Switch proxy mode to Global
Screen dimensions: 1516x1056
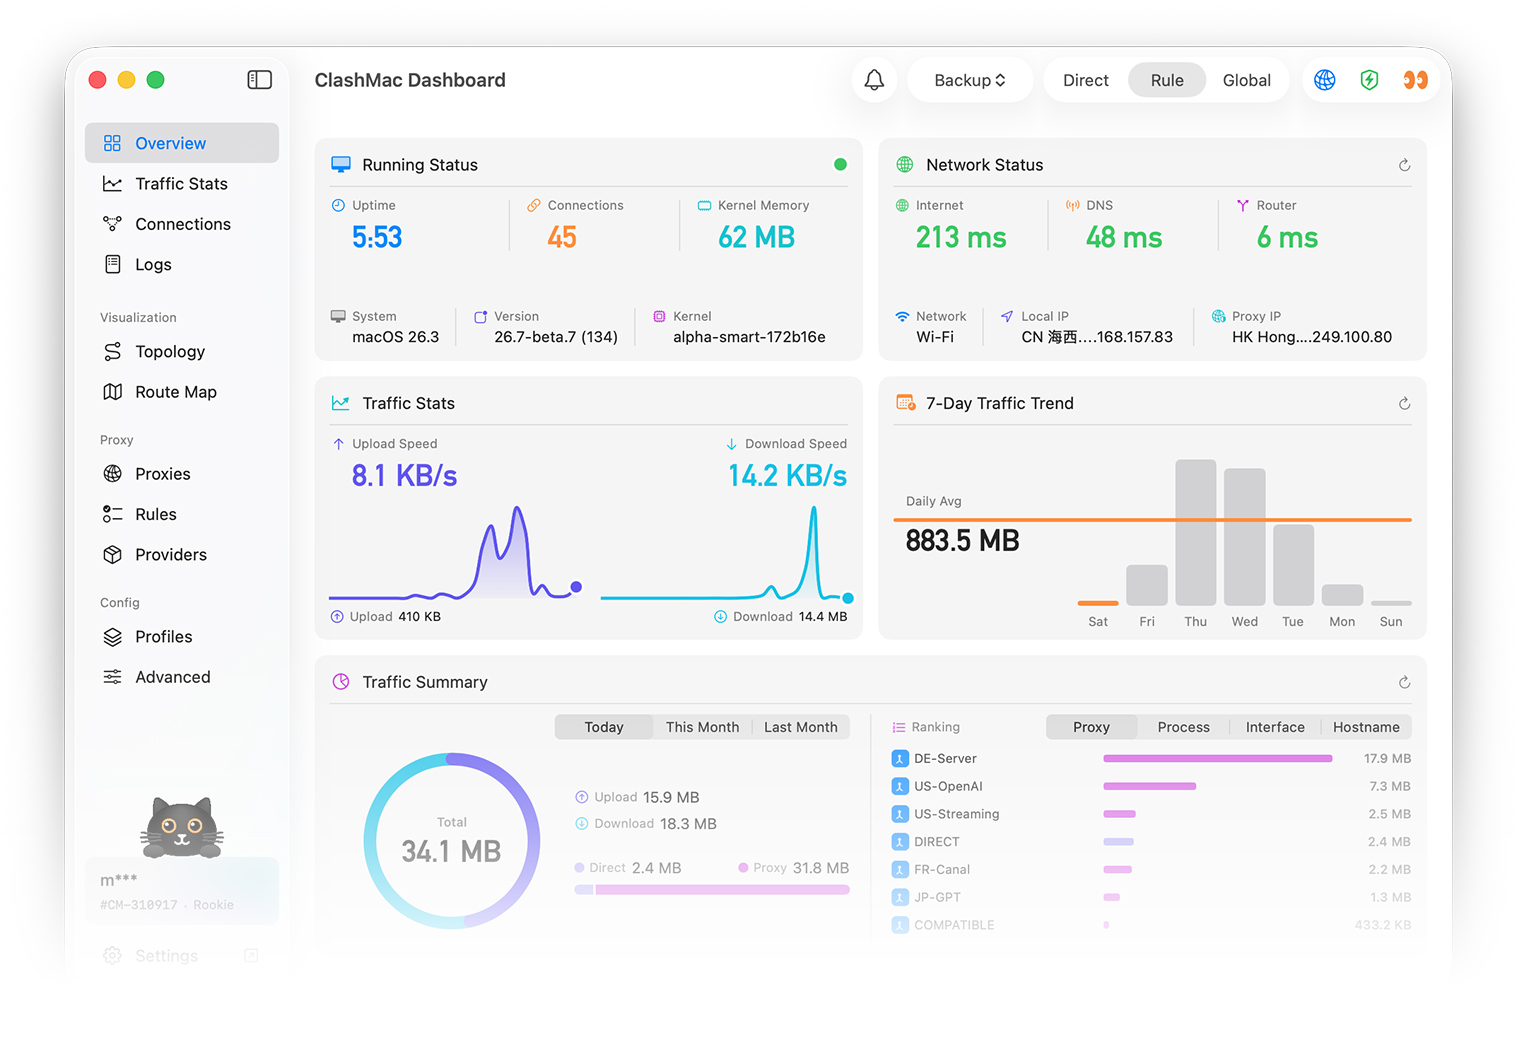click(x=1246, y=80)
